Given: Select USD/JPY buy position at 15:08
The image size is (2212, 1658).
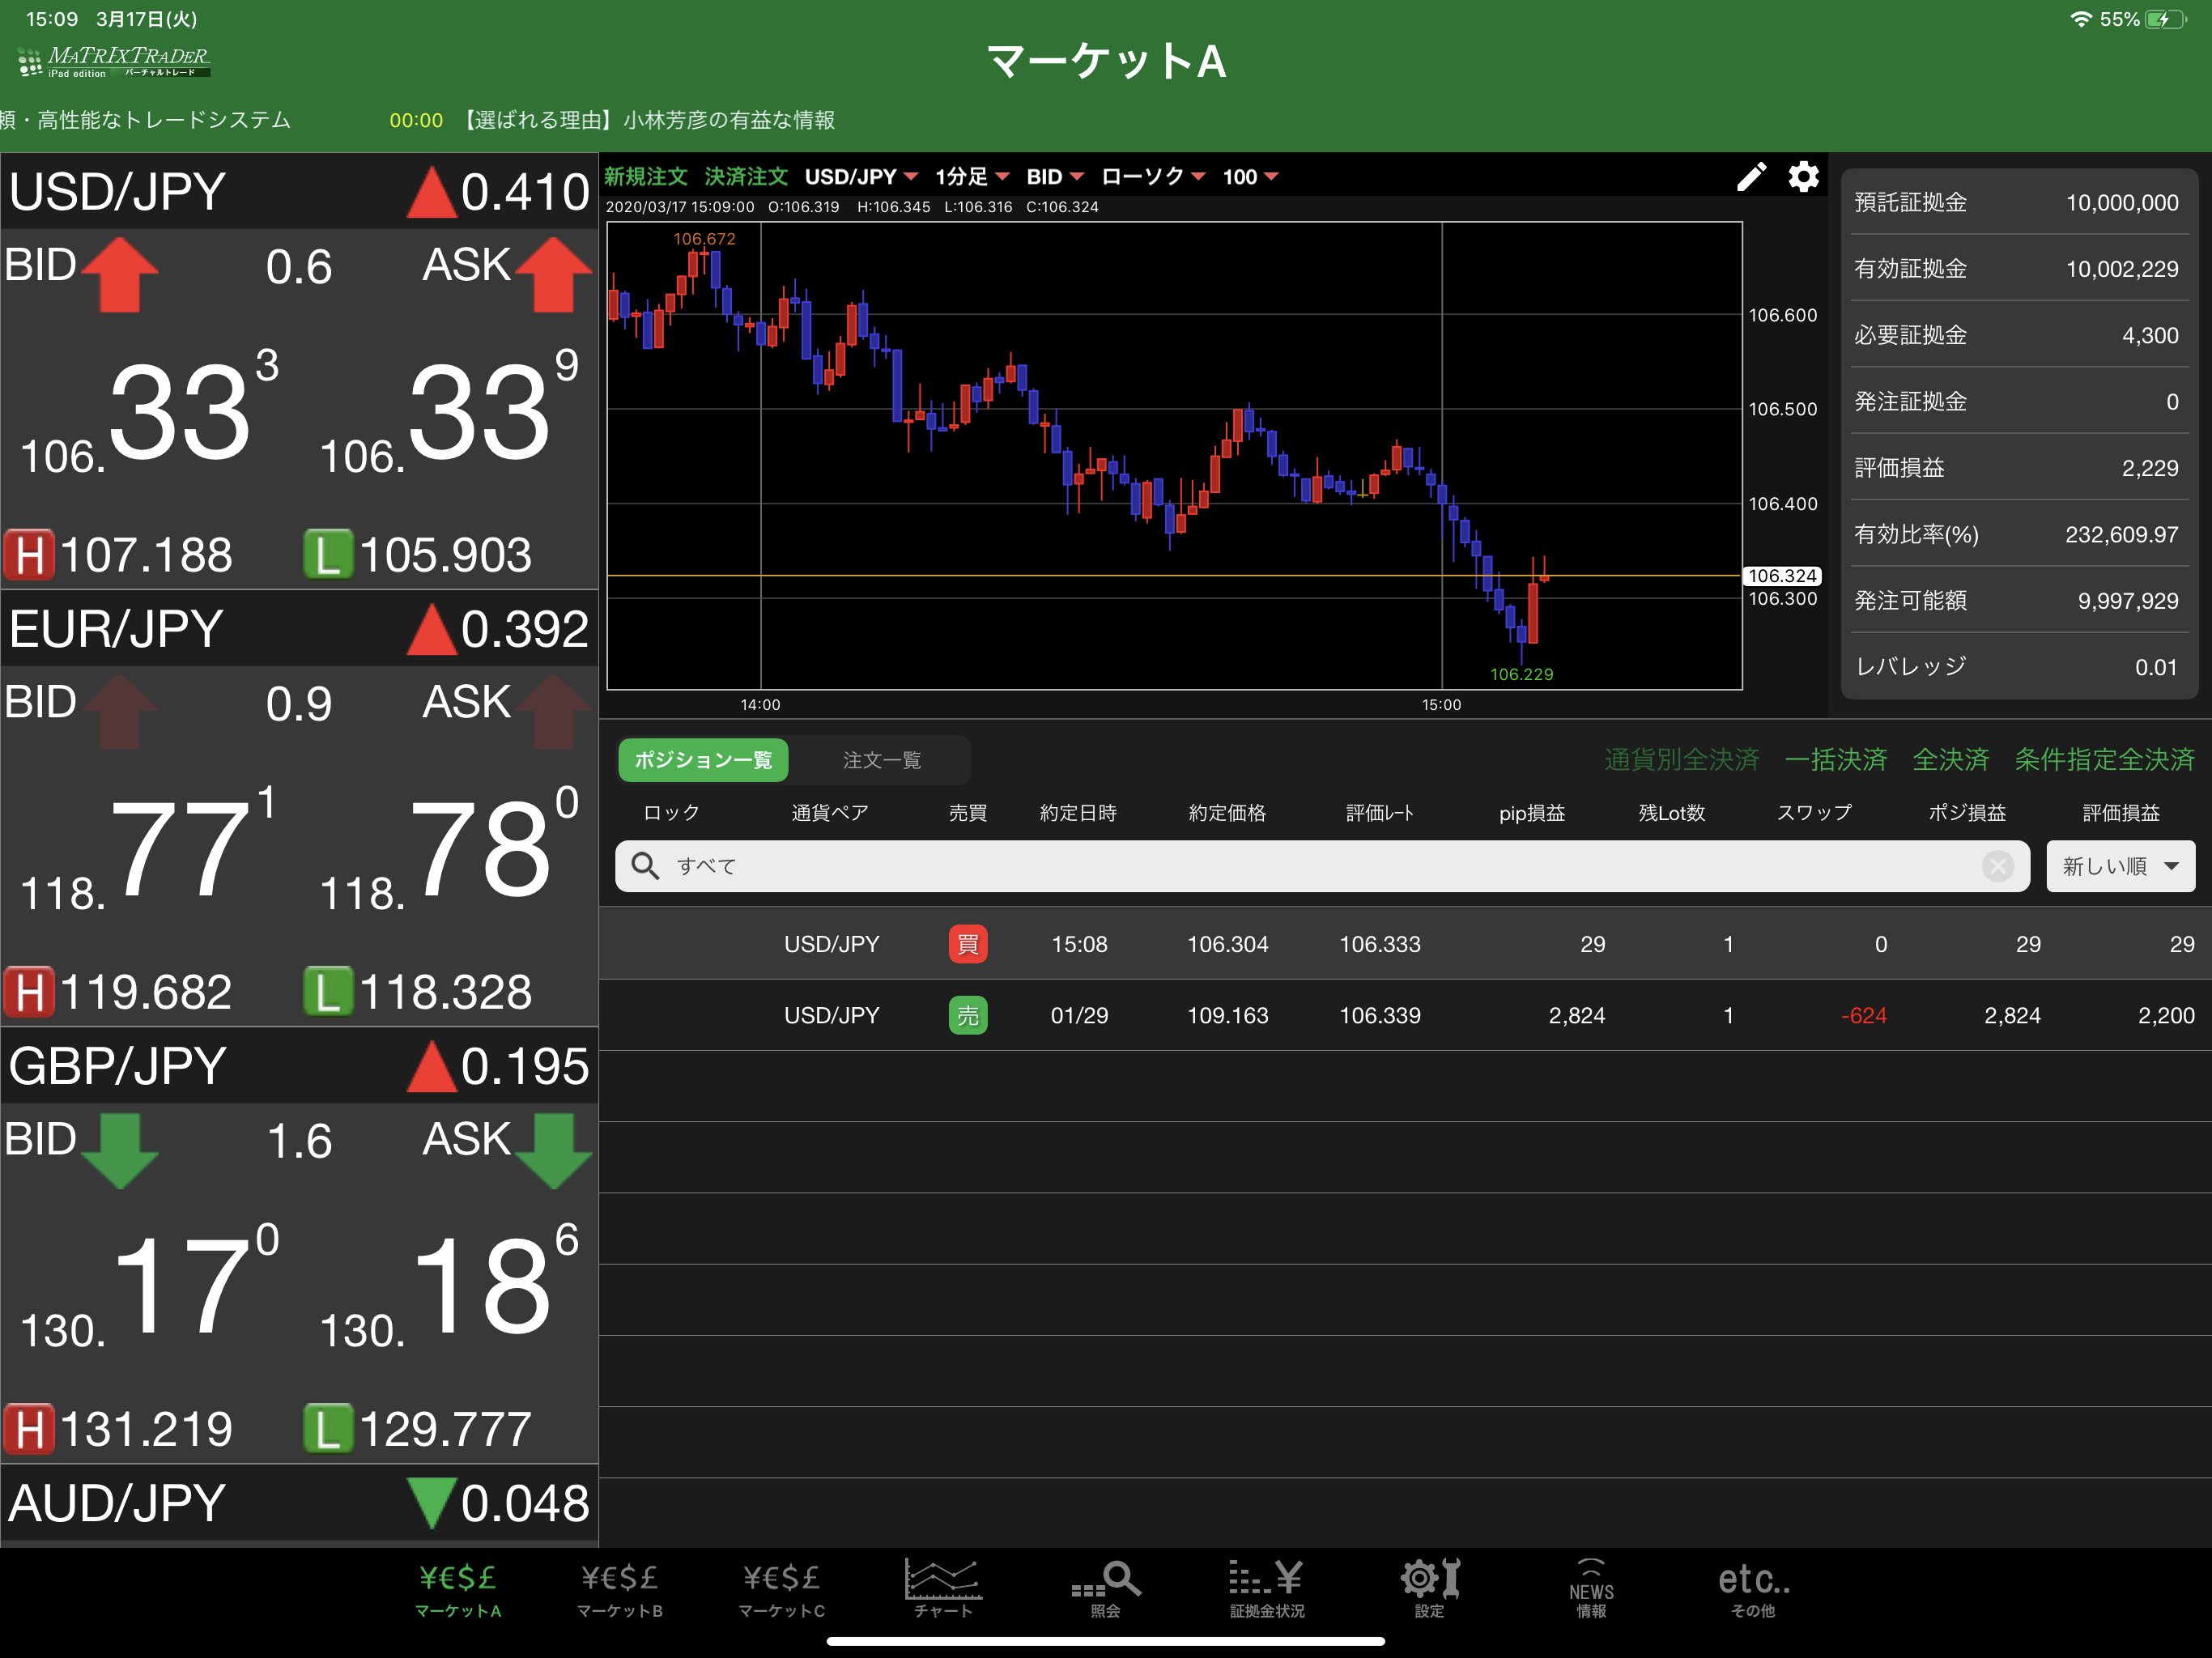Looking at the screenshot, I should tap(1405, 944).
